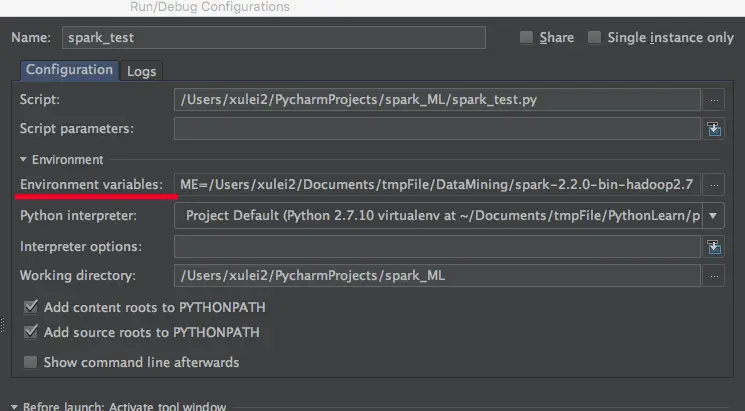Click the Environment variables label

[x=91, y=185]
